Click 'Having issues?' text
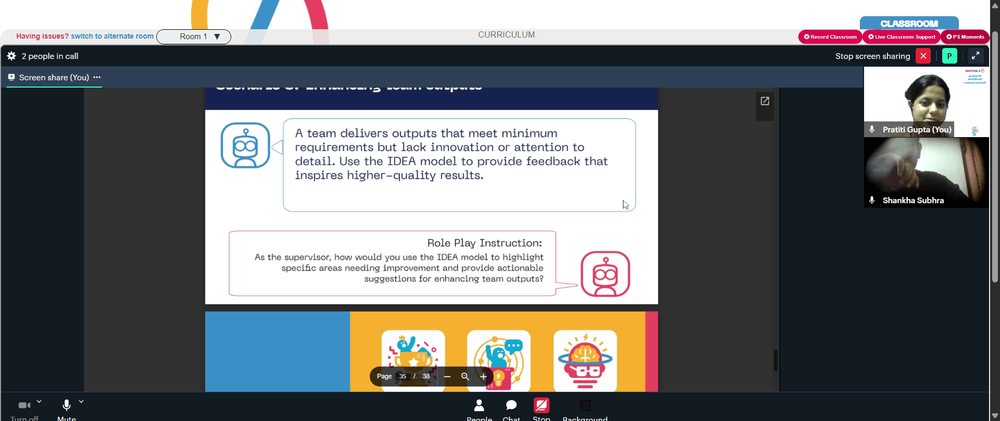Screen dimensions: 1000x421 [x=42, y=36]
